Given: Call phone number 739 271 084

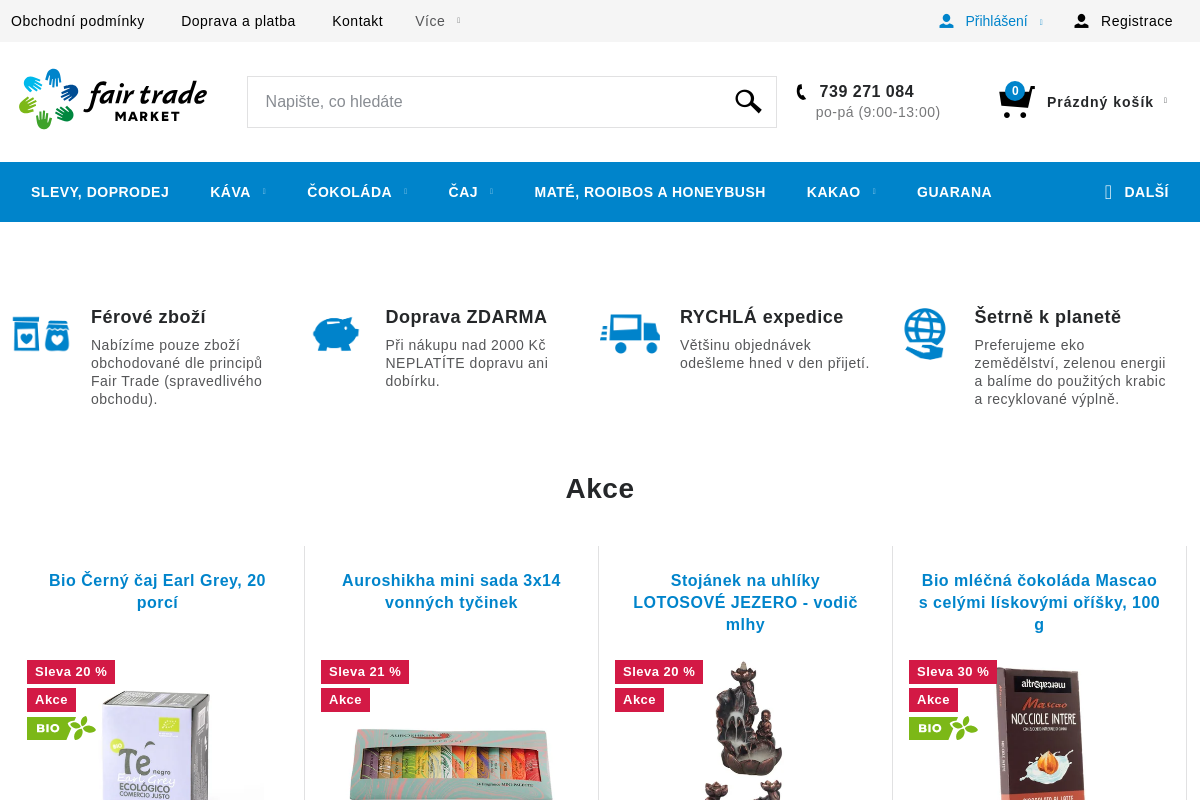Looking at the screenshot, I should pyautogui.click(x=866, y=91).
